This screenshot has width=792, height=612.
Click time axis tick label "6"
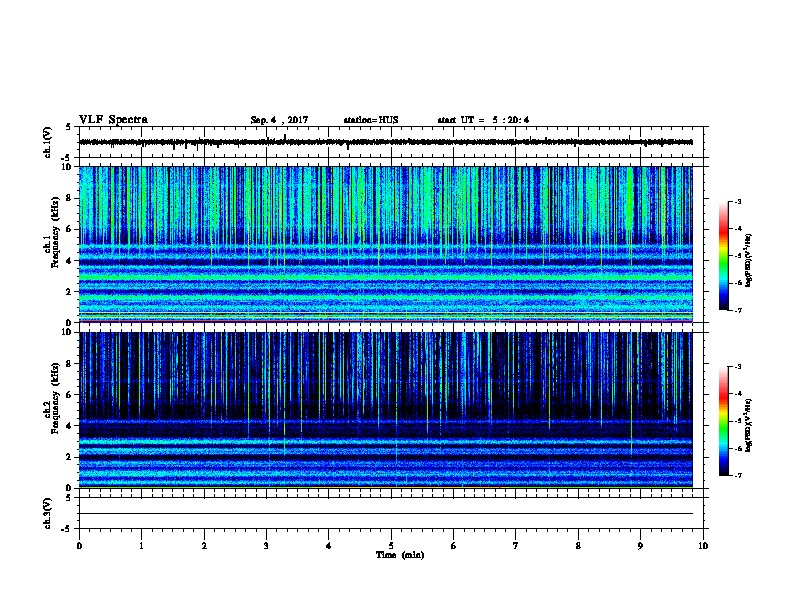point(454,546)
